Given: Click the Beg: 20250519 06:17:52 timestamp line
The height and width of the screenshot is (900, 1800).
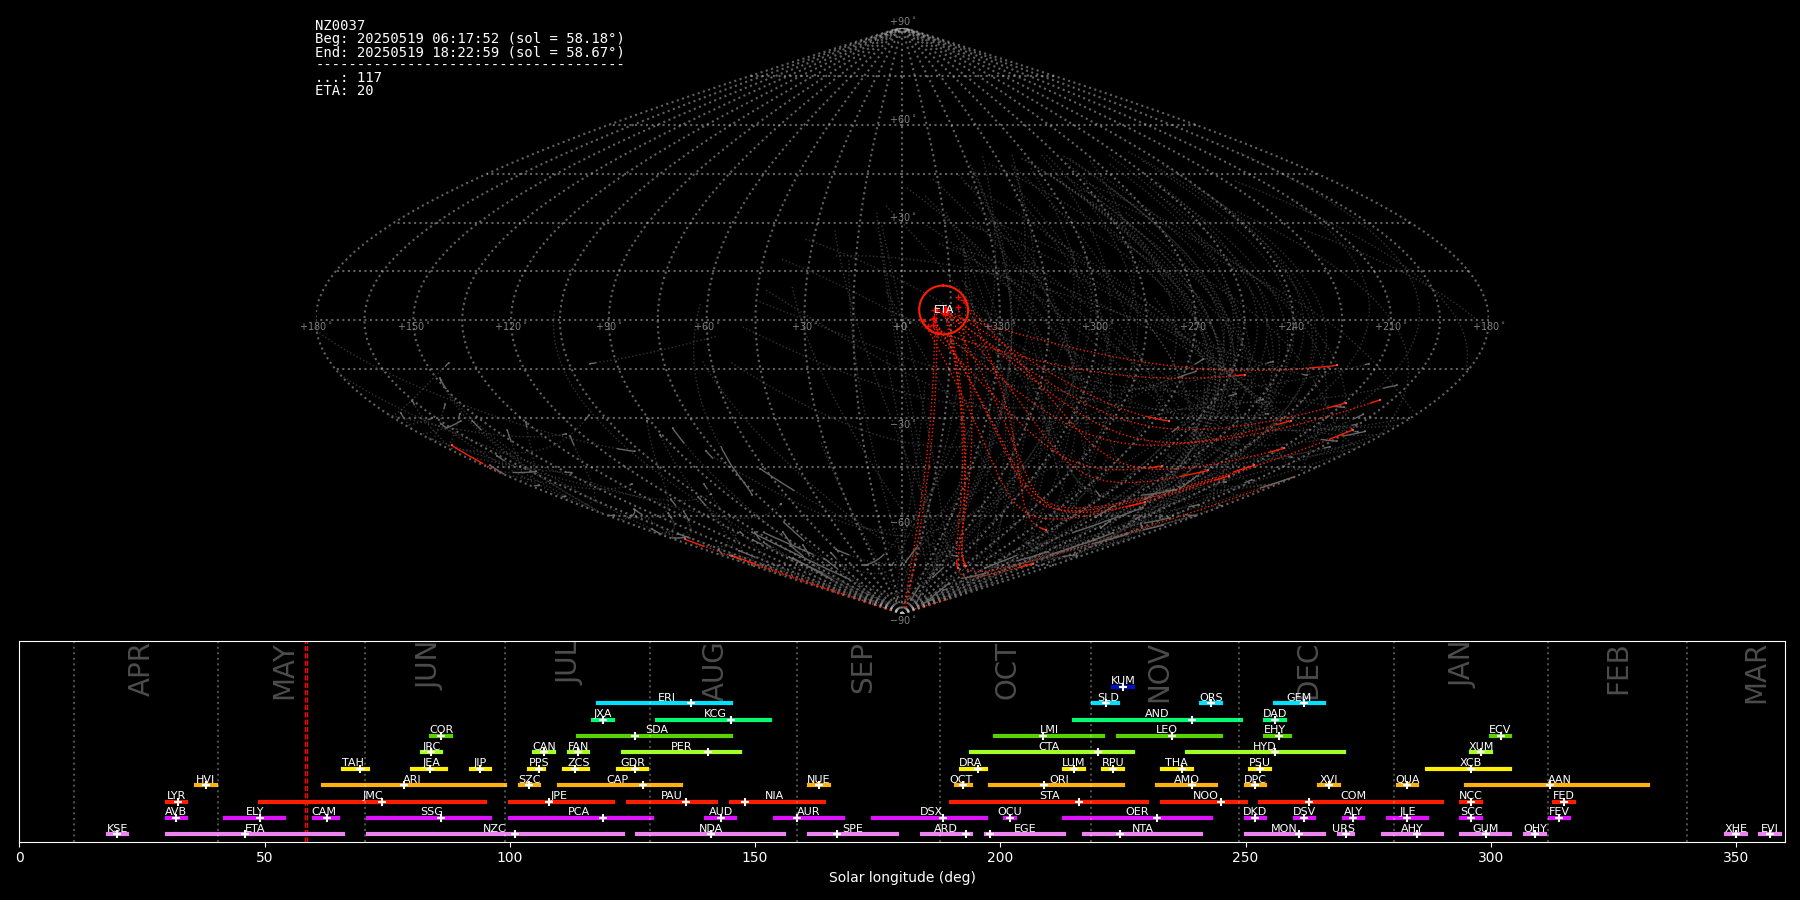Looking at the screenshot, I should tap(469, 39).
